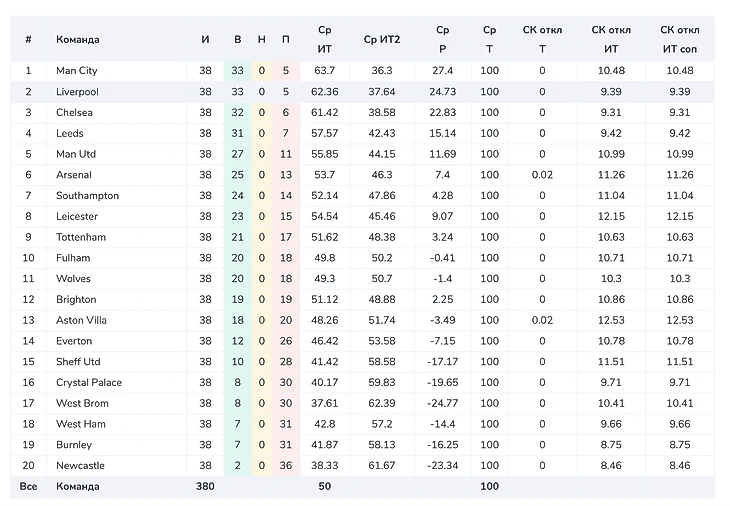Image resolution: width=730 pixels, height=506 pixels.
Task: Select the Tottenham team name
Action: (x=80, y=237)
